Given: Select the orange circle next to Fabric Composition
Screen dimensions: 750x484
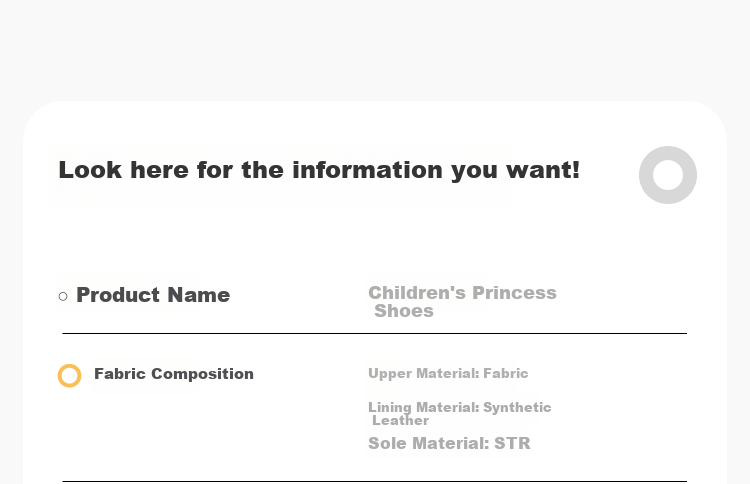Looking at the screenshot, I should (x=69, y=375).
